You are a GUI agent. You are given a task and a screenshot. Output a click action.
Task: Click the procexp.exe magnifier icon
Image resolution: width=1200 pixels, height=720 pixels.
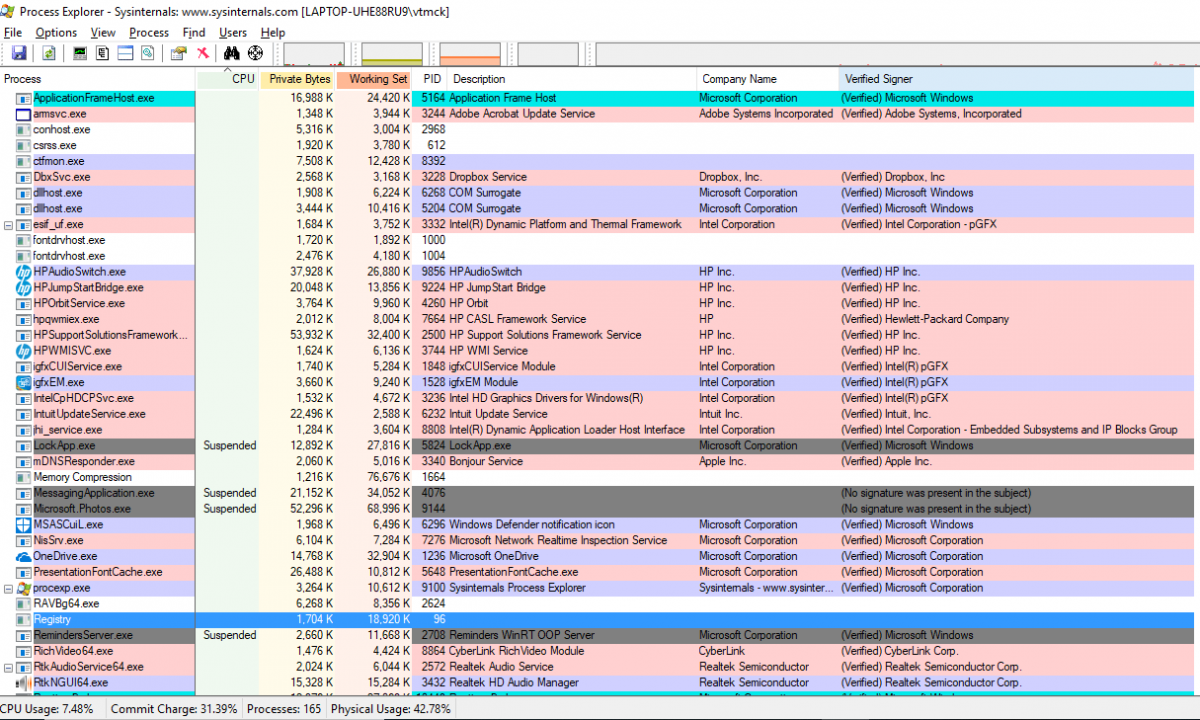point(24,588)
